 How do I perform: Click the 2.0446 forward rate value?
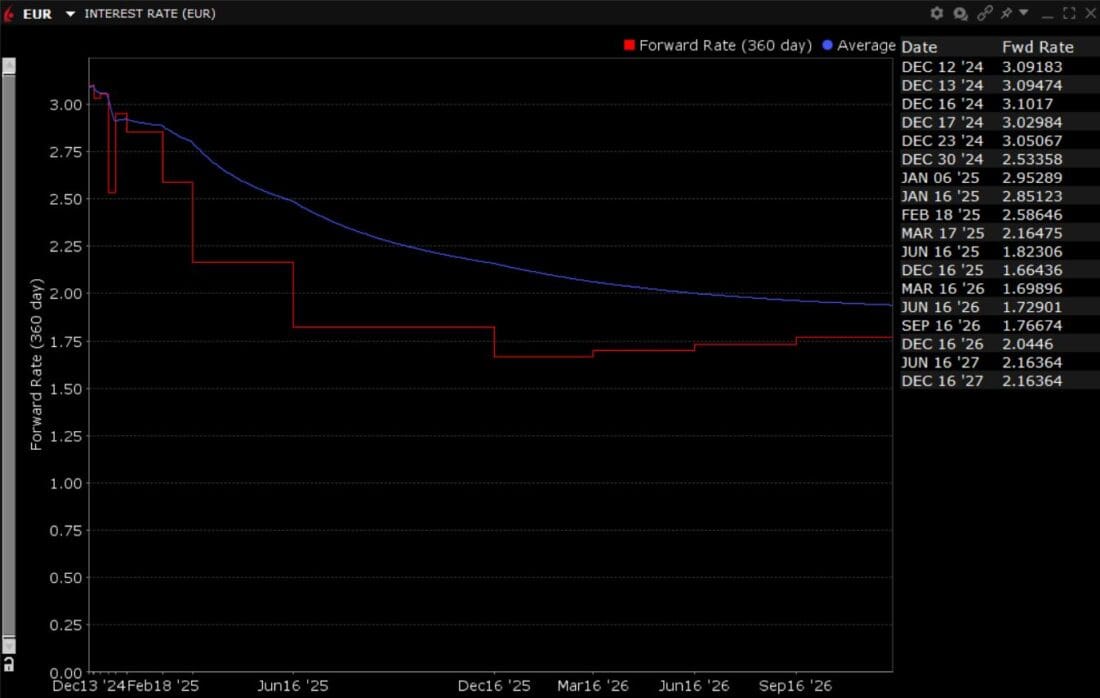[1027, 344]
